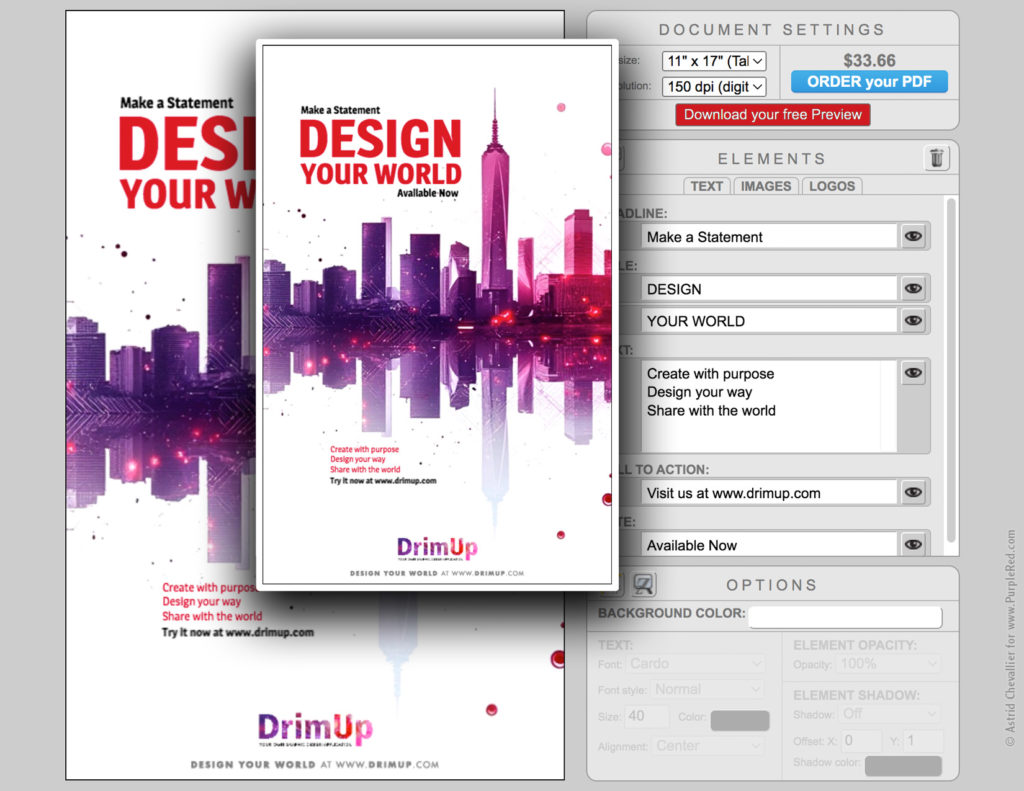Hide the Create with purpose text block
Image resolution: width=1024 pixels, height=791 pixels.
pyautogui.click(x=913, y=373)
